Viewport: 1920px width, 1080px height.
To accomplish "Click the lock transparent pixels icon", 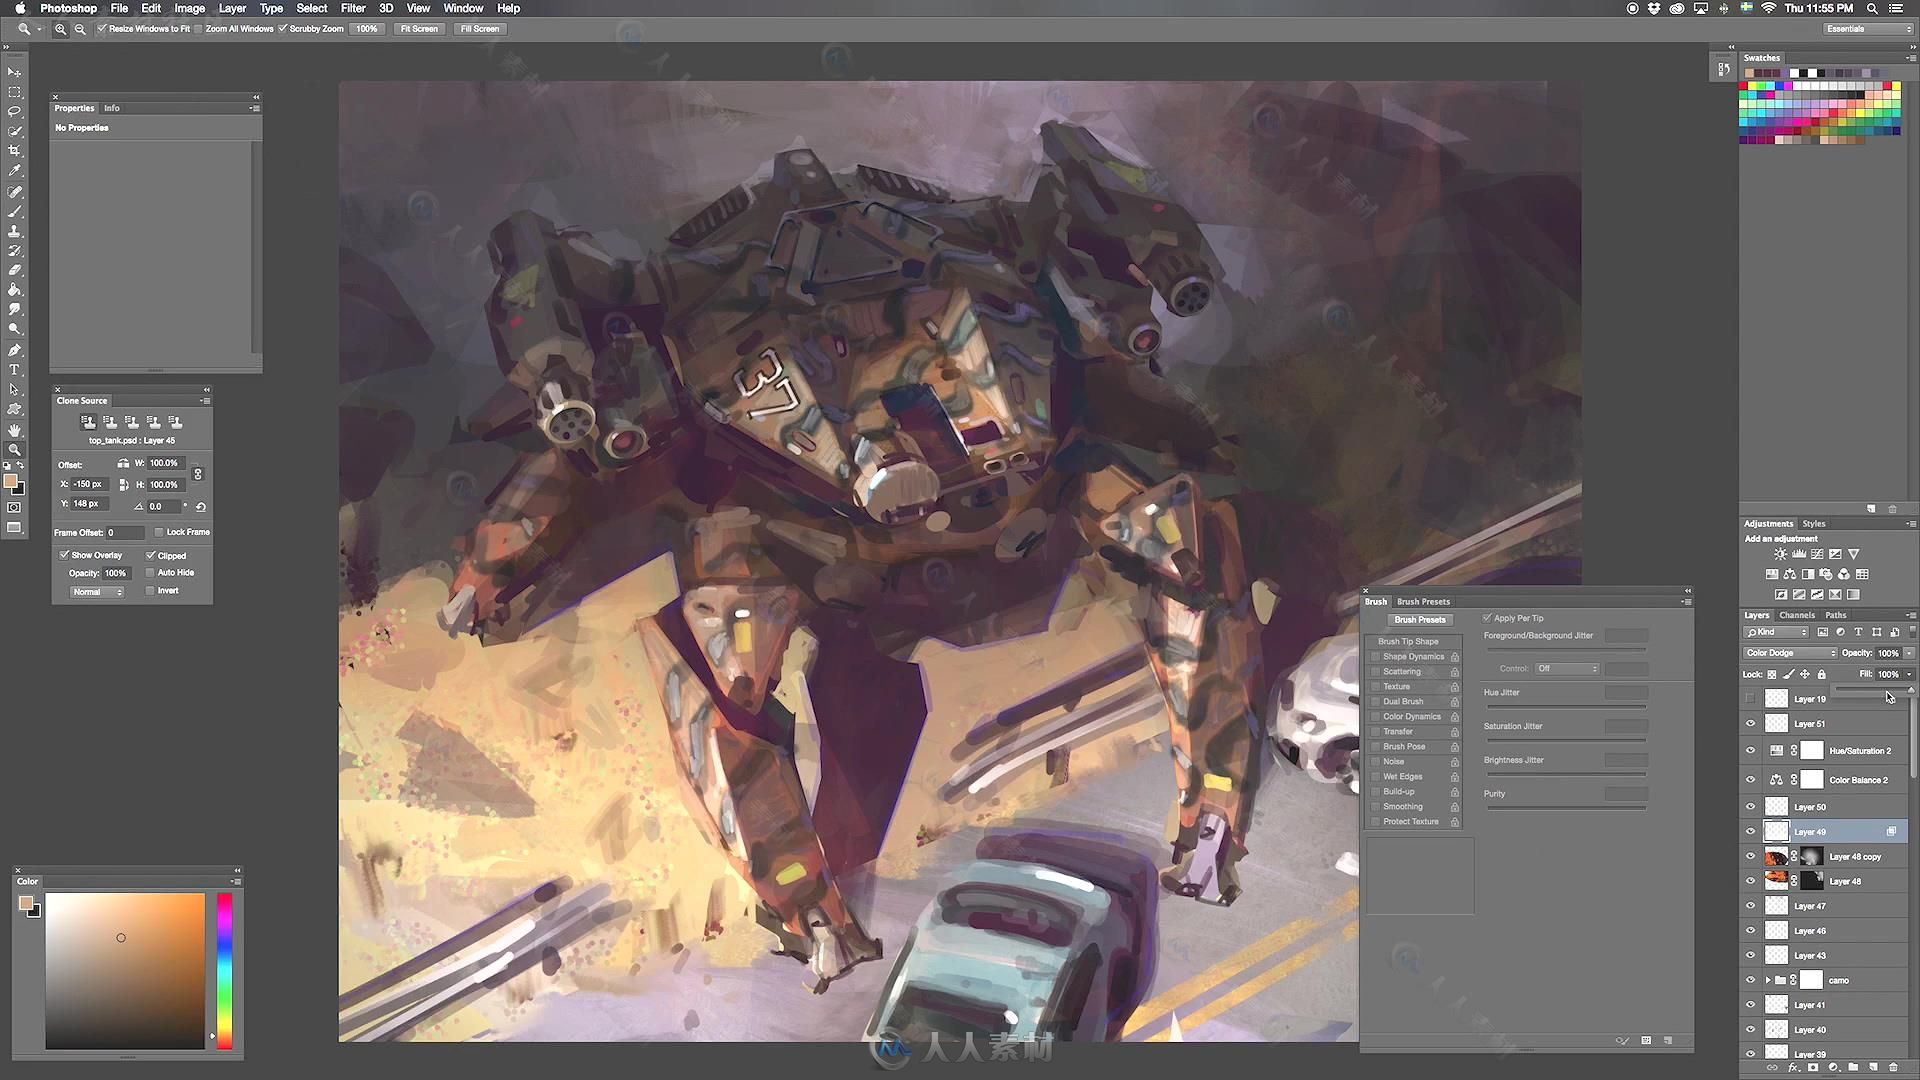I will click(1772, 674).
